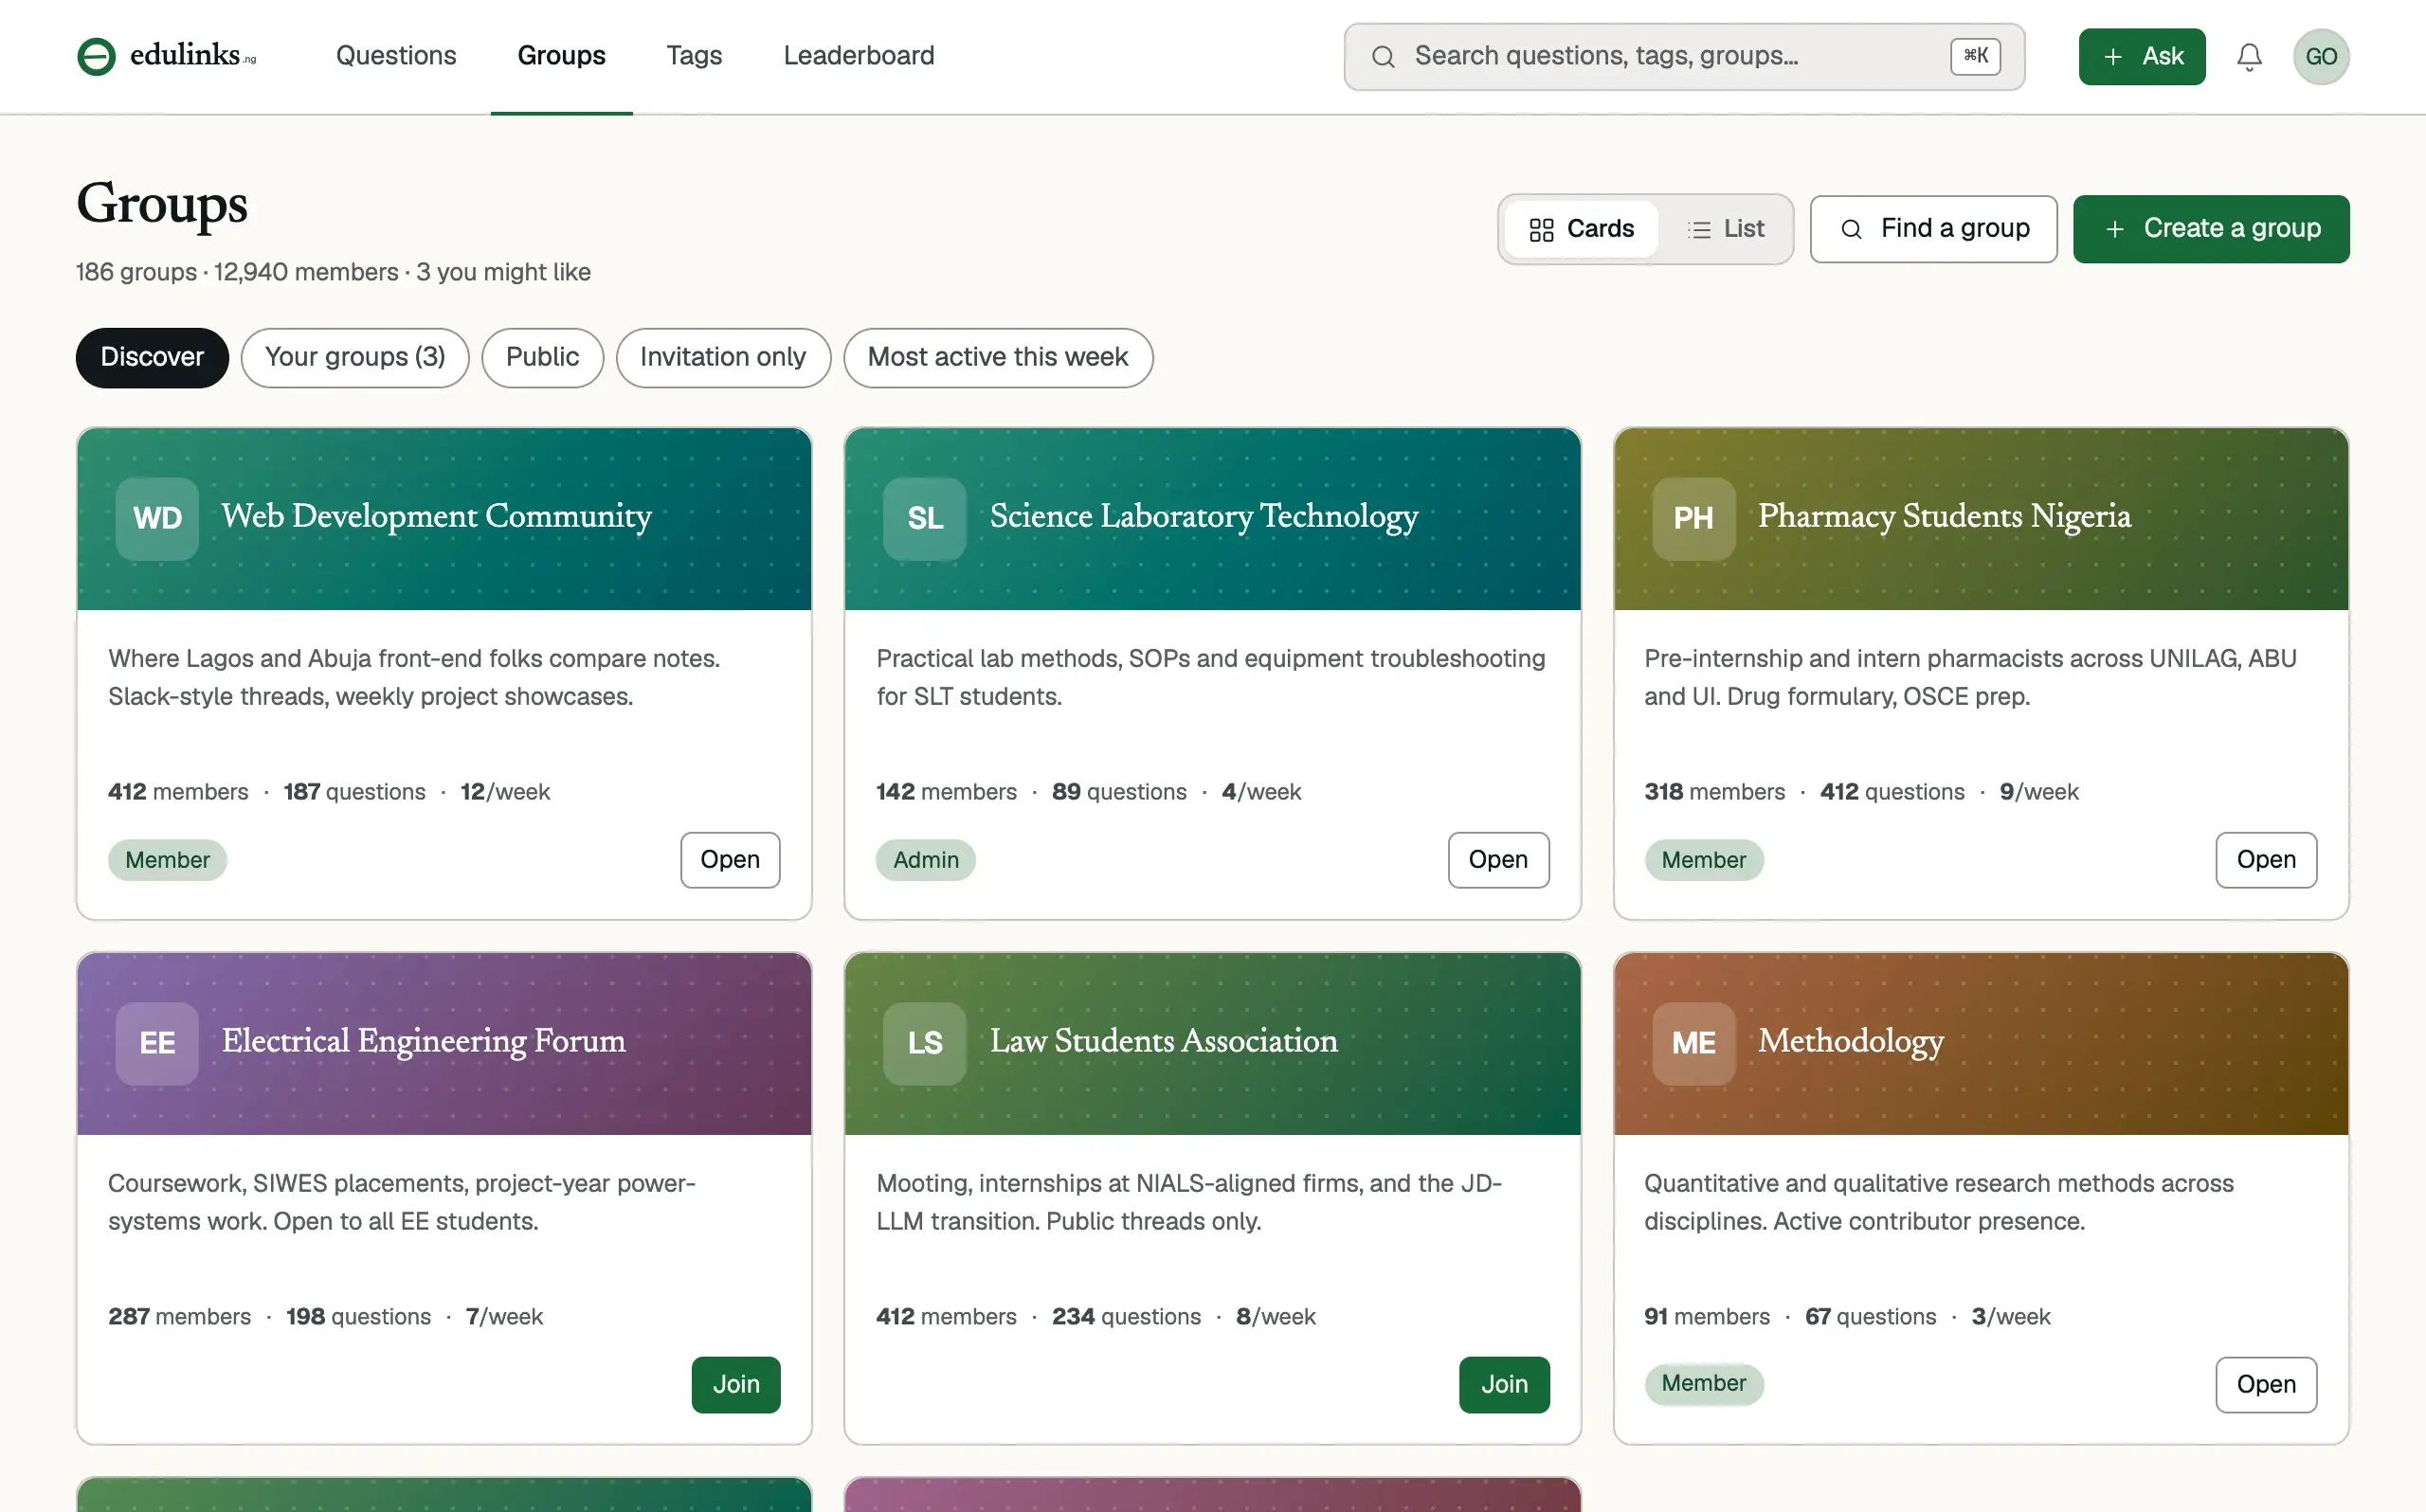Screen dimensions: 2426x1512
Task: Filter by Most active this week
Action: point(998,357)
